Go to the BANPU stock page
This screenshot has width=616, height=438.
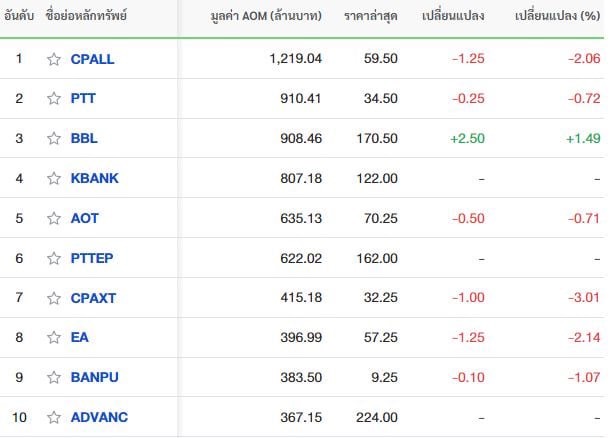(94, 378)
